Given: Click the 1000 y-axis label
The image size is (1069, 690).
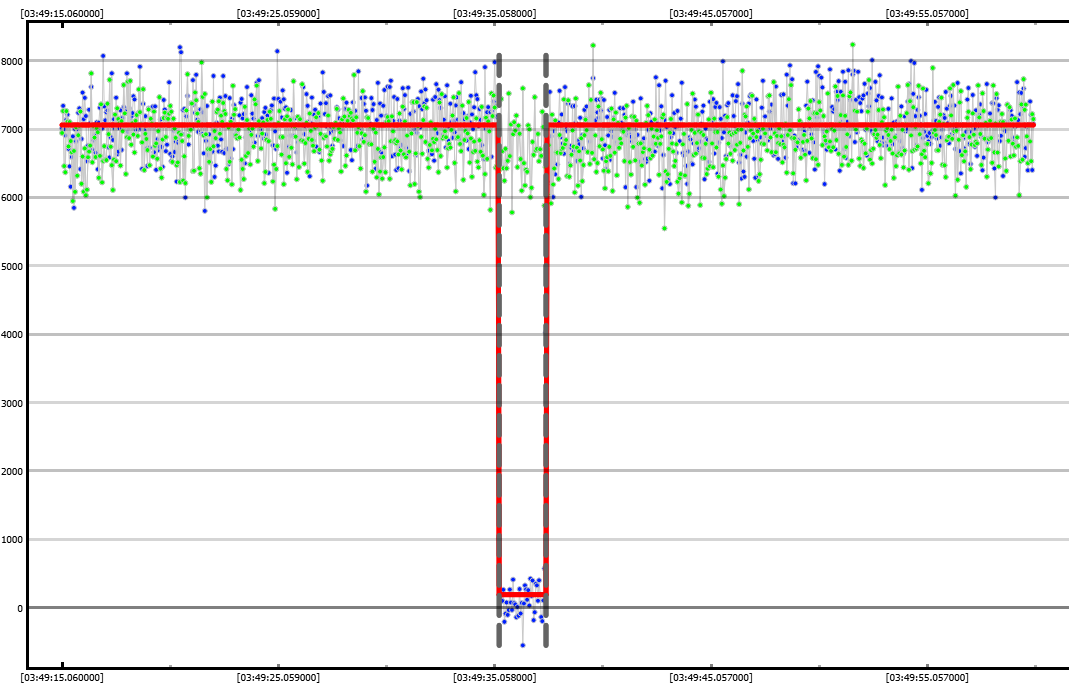Looking at the screenshot, I should click(12, 540).
